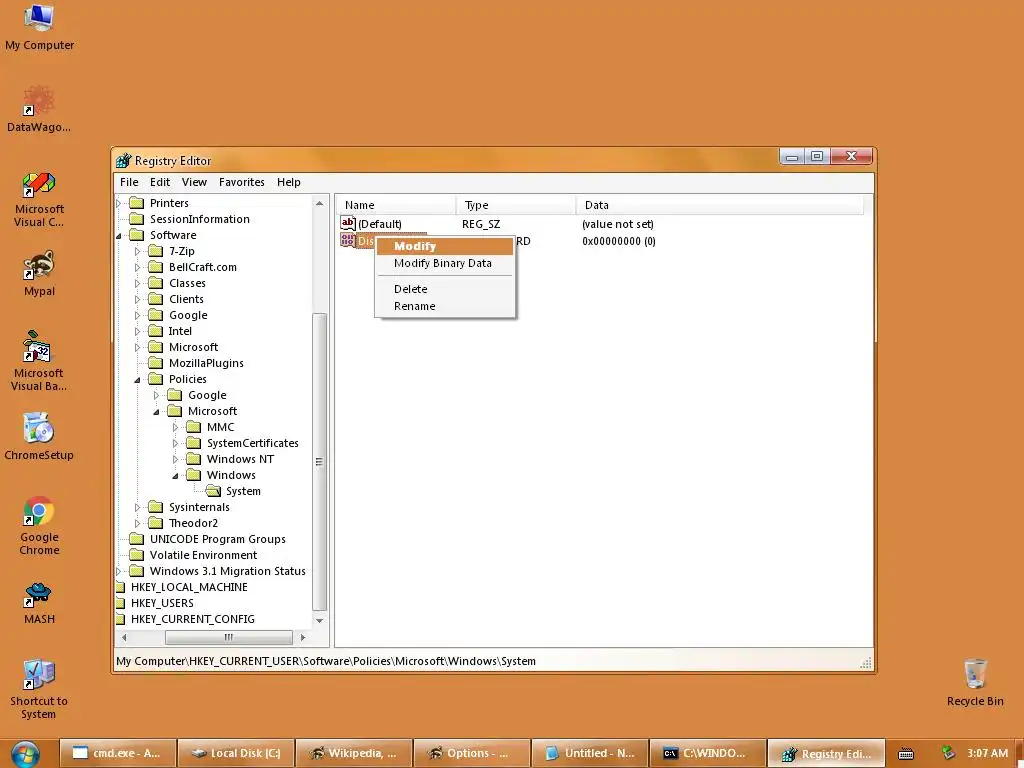
Task: Expand the Google key under Policies
Action: (156, 395)
